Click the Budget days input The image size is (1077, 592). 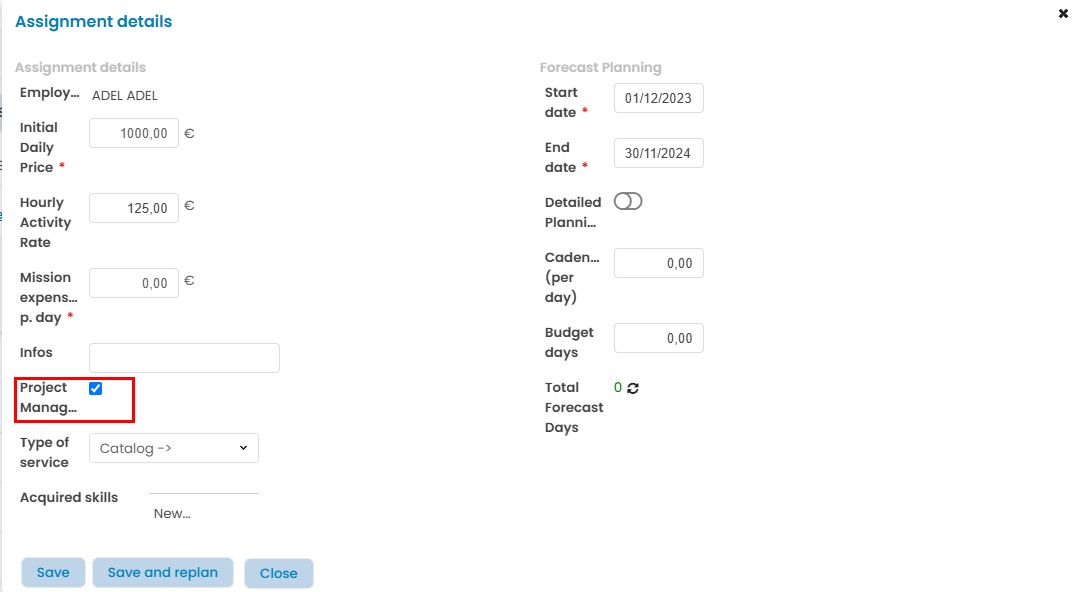click(x=658, y=338)
